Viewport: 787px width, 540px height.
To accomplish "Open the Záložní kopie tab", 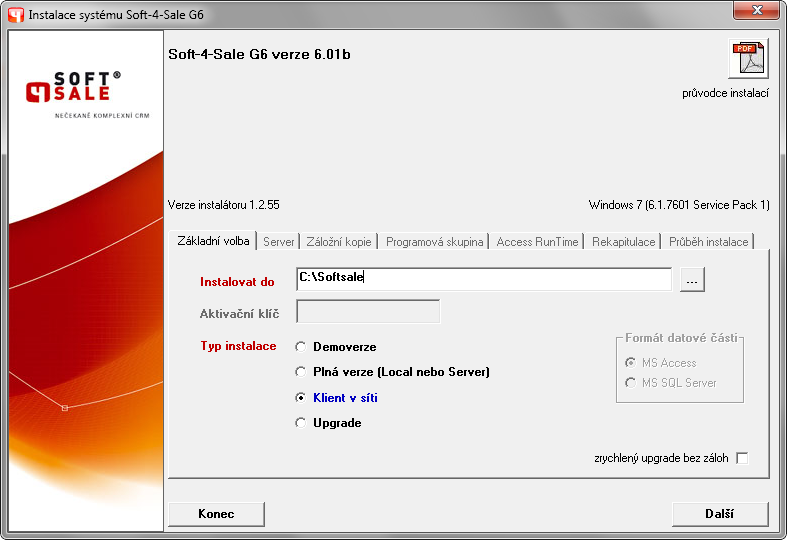I will coord(339,242).
